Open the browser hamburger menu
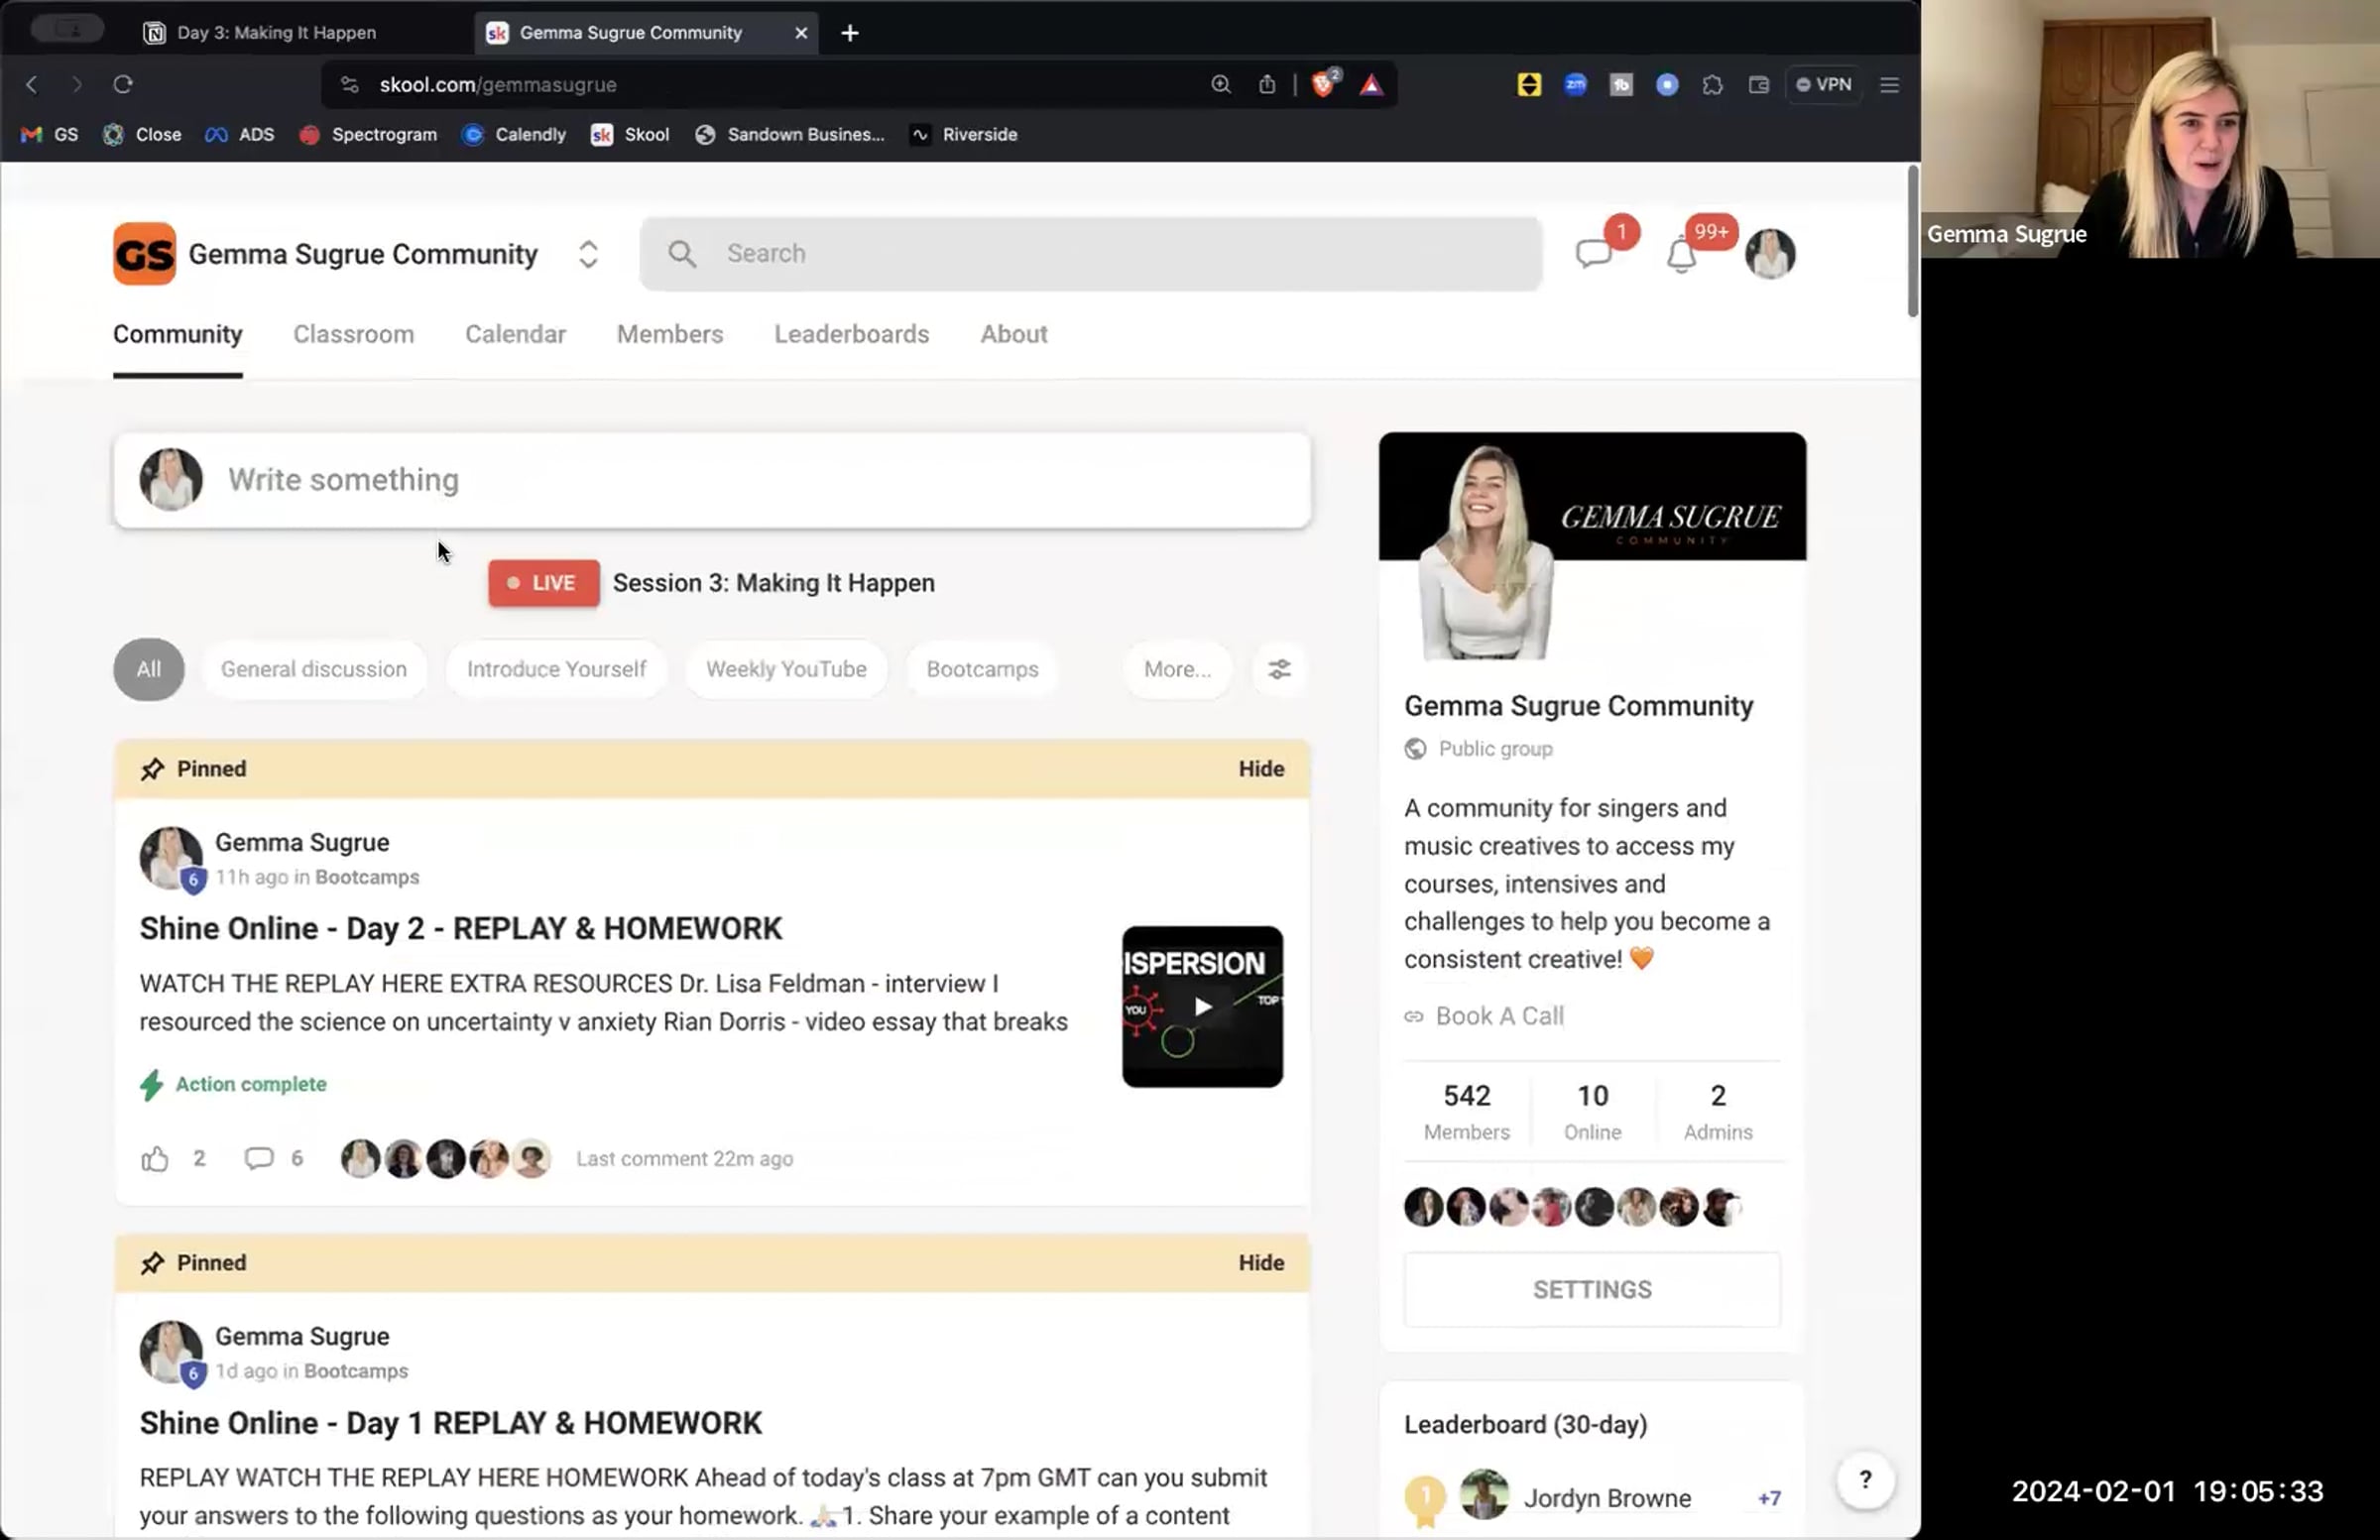This screenshot has height=1540, width=2380. coord(1888,85)
